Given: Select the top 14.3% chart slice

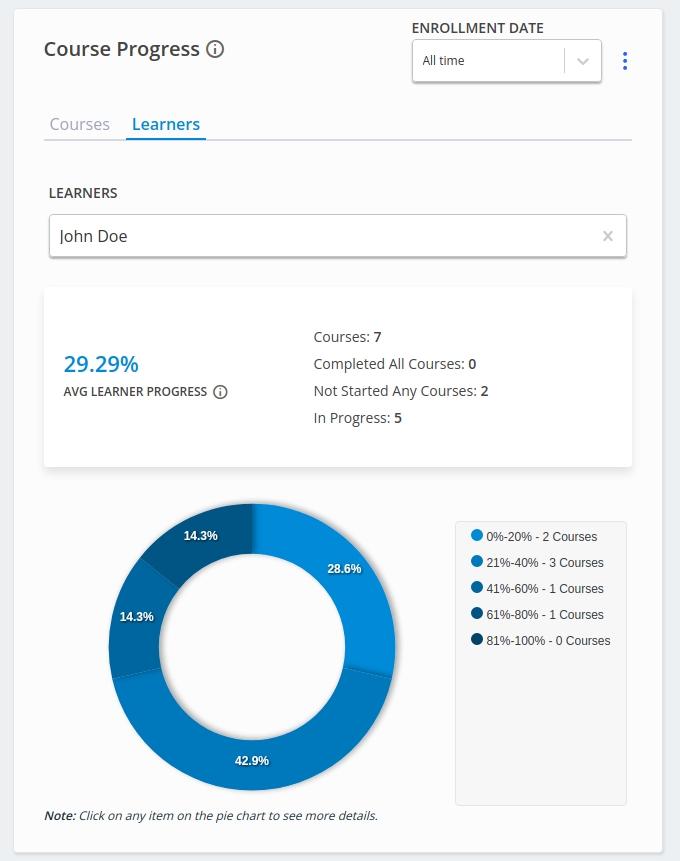Looking at the screenshot, I should pos(201,535).
